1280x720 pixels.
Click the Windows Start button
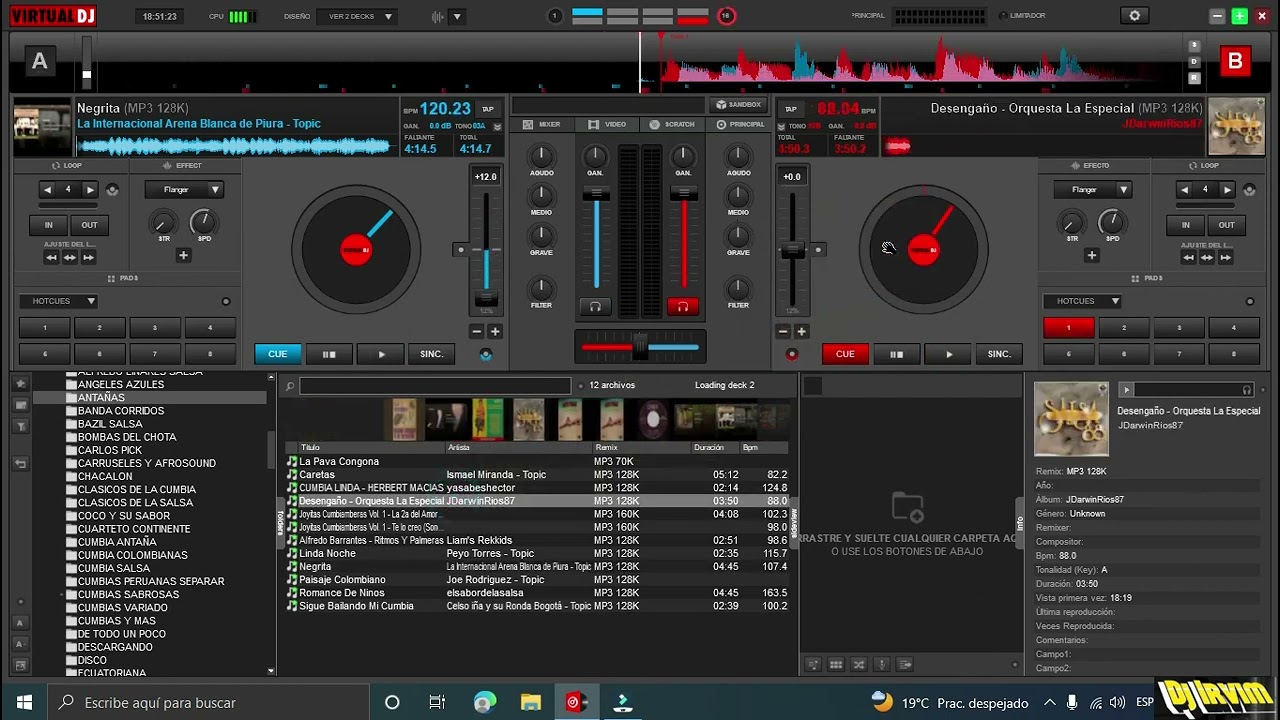(24, 702)
